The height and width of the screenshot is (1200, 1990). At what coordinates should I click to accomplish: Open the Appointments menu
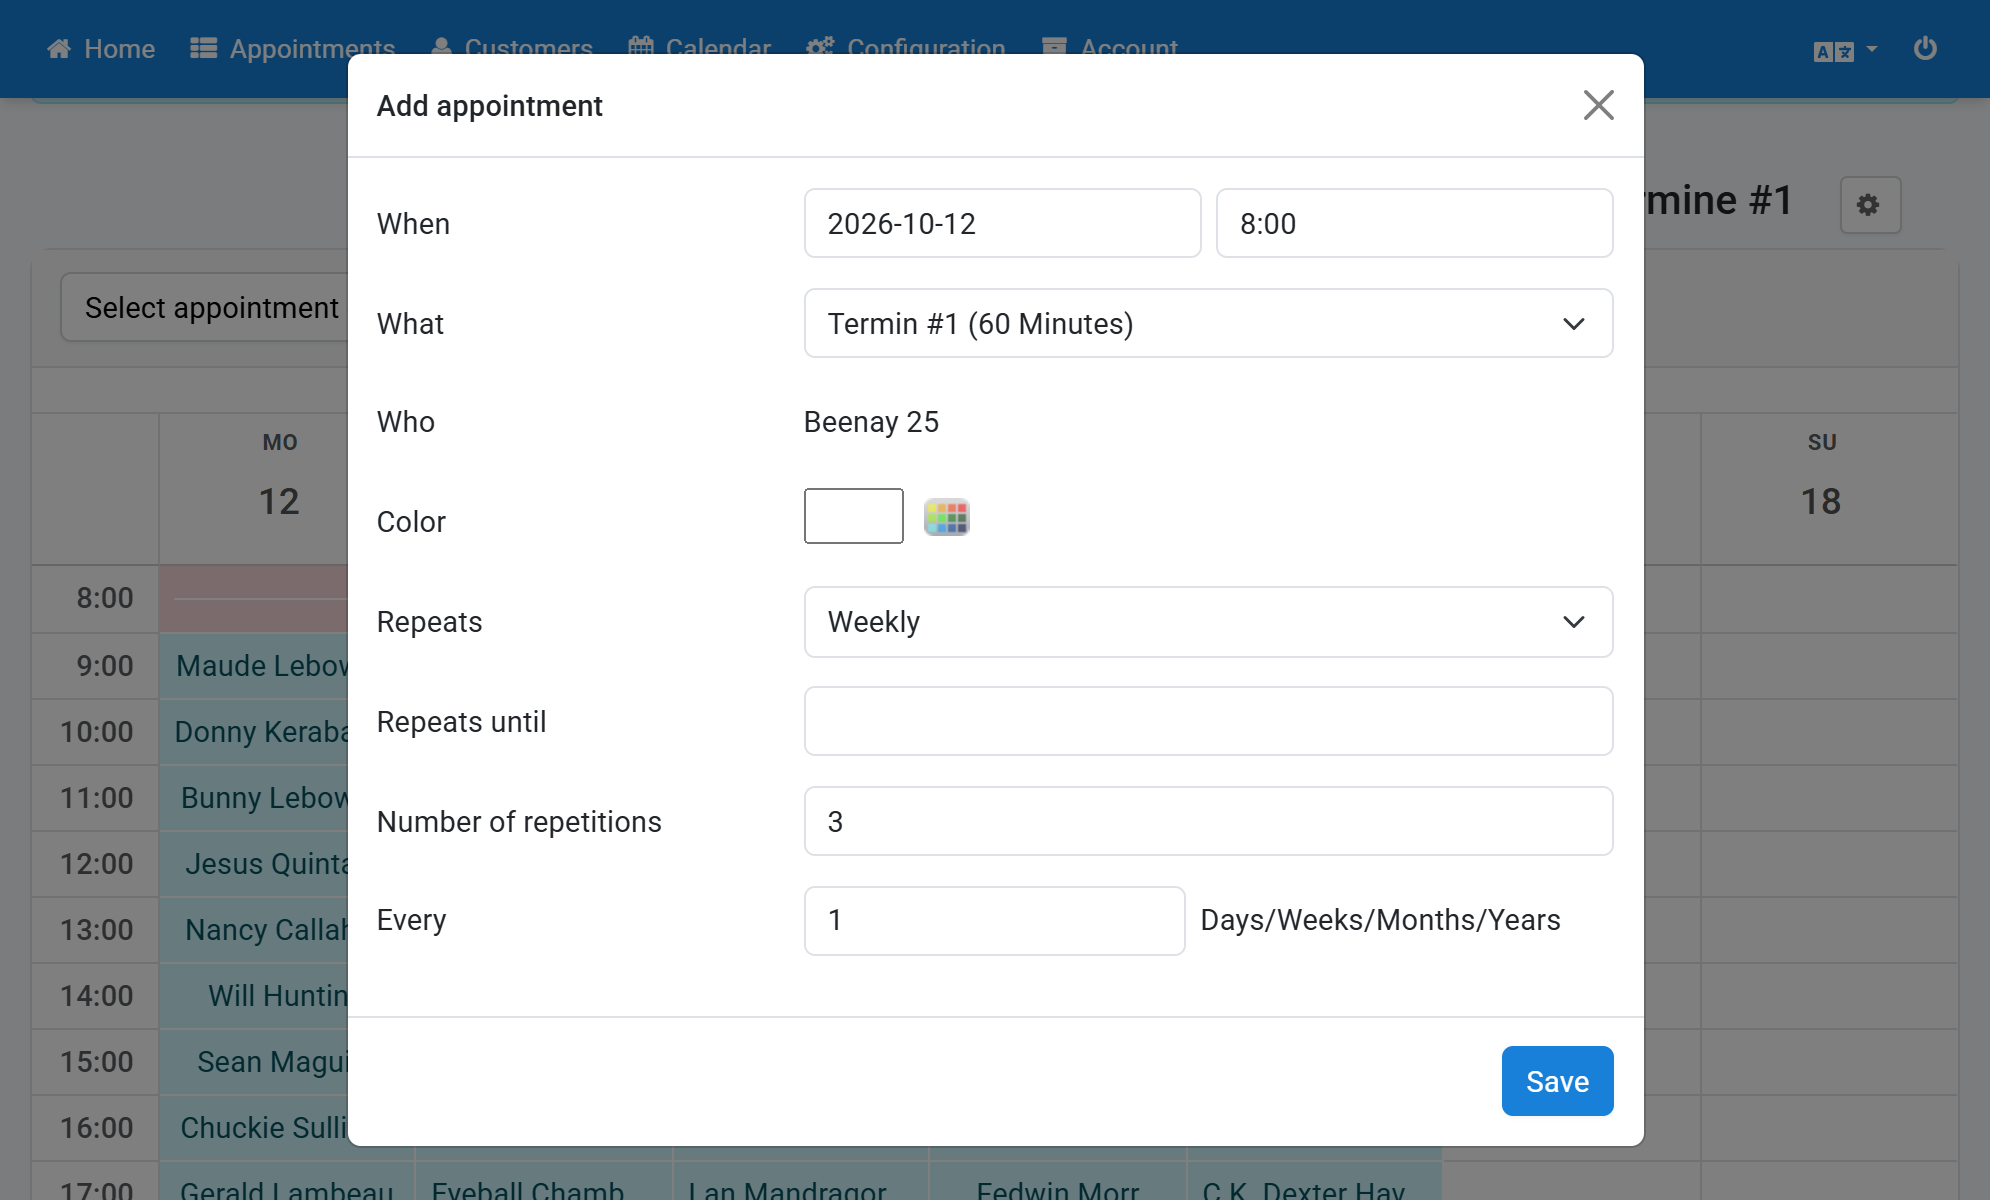[x=292, y=48]
